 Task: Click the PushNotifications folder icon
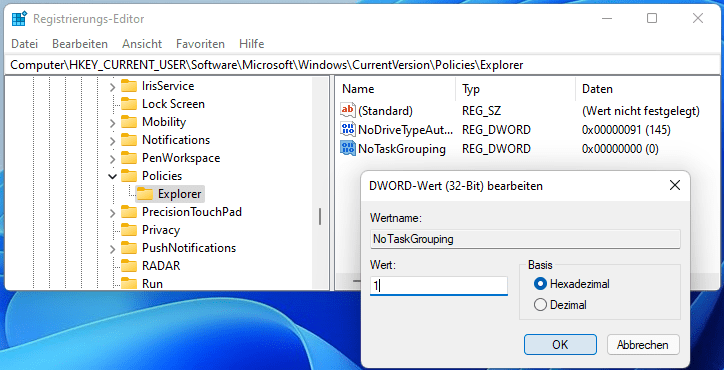pos(129,249)
